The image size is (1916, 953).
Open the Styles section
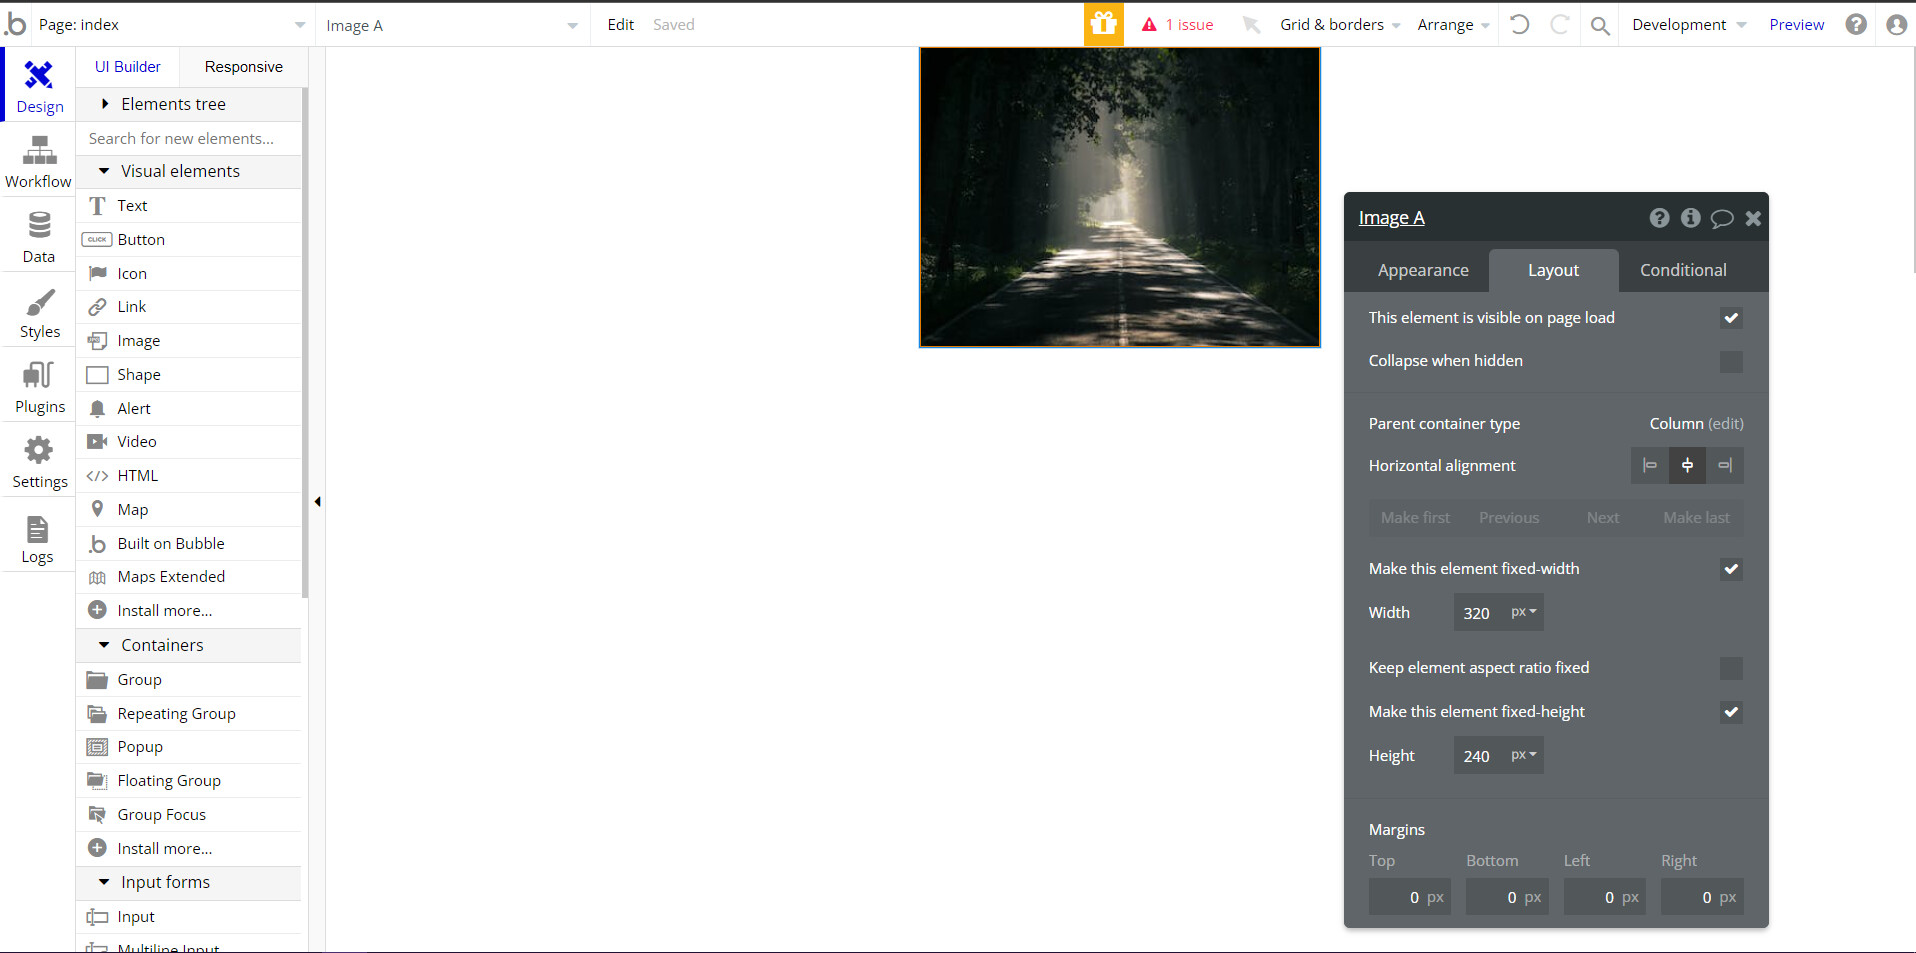[39, 311]
